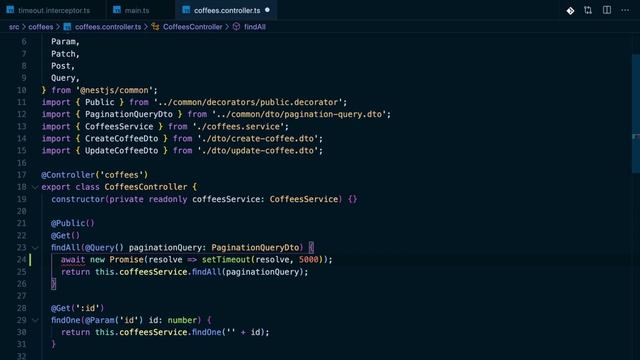Click the number type on line 29
The height and width of the screenshot is (360, 640).
click(182, 320)
